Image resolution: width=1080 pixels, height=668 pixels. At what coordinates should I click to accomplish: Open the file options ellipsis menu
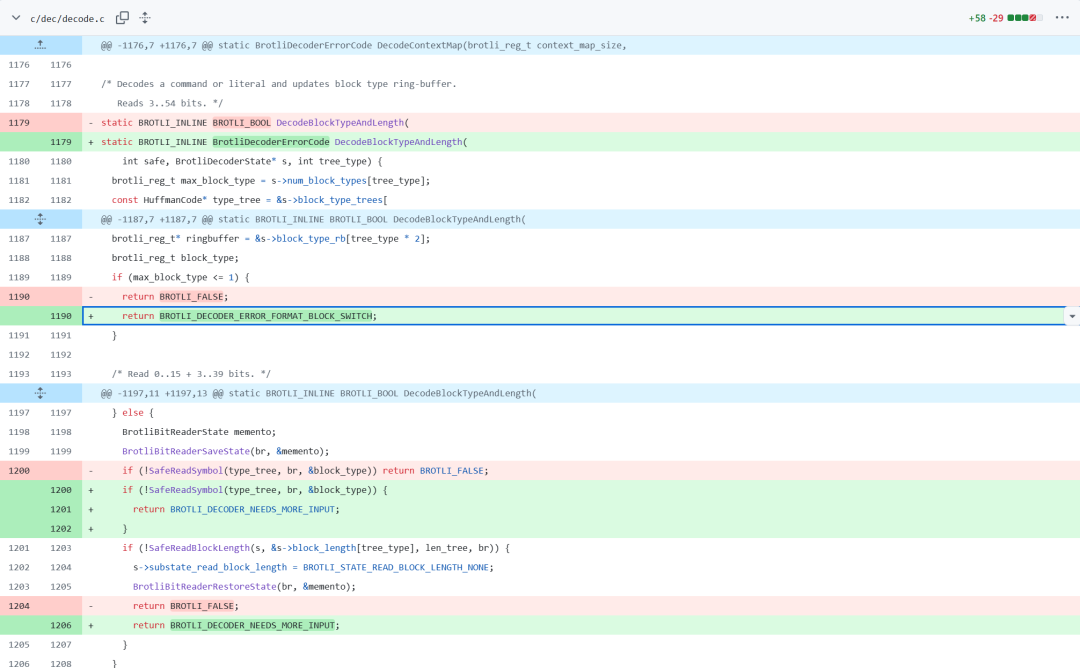[x=1061, y=17]
